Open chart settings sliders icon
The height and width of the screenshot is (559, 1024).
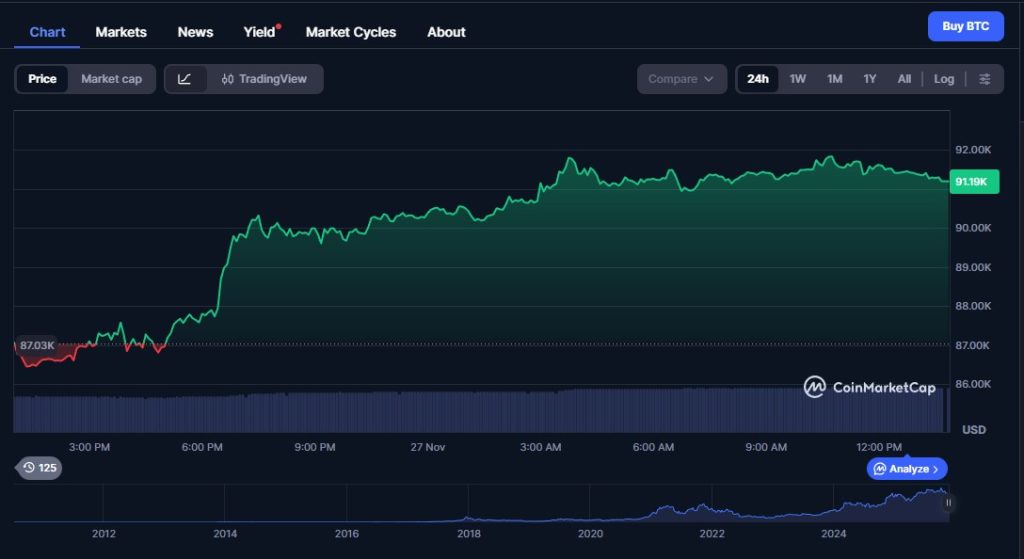985,79
